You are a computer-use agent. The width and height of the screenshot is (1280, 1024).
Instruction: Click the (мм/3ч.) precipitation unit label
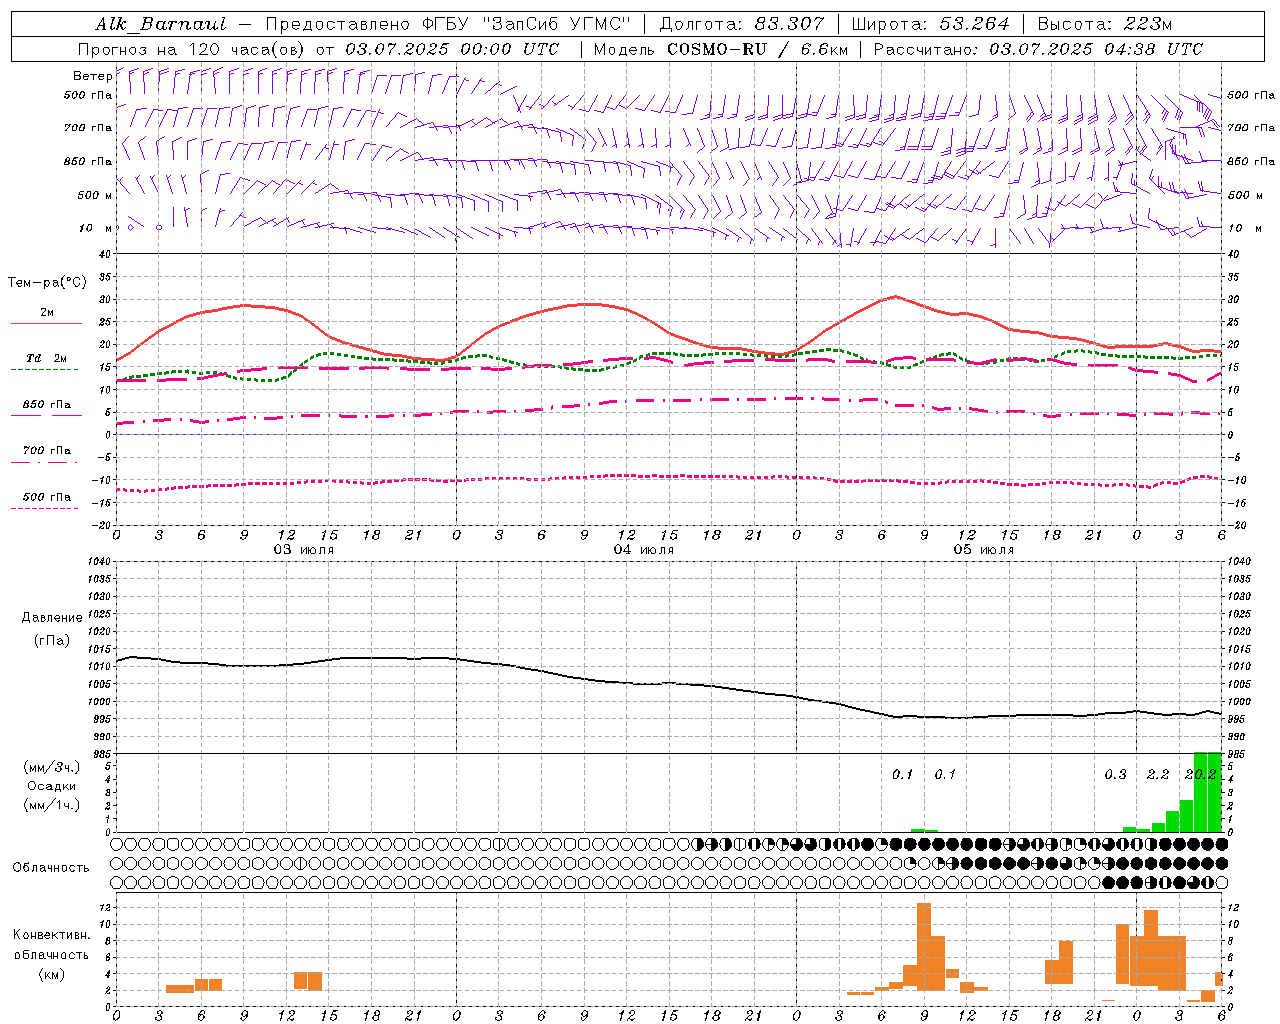click(52, 767)
